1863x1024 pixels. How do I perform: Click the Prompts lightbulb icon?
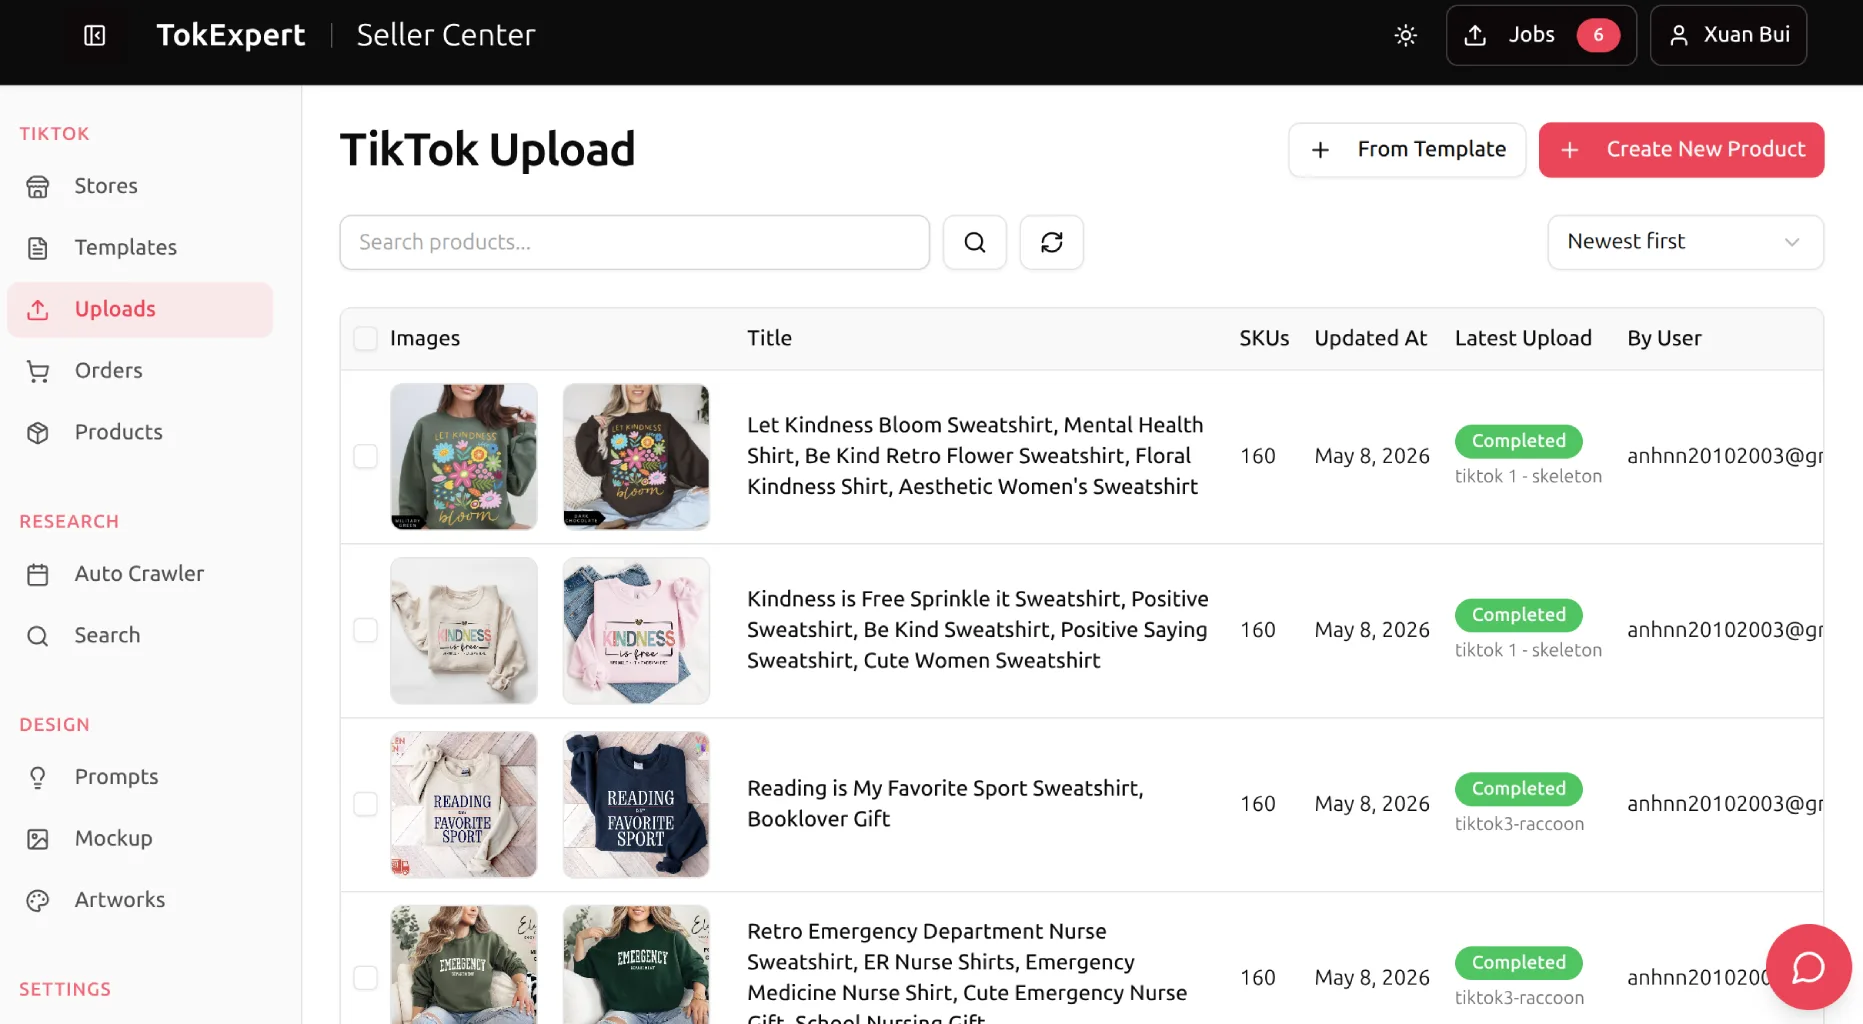pos(38,778)
